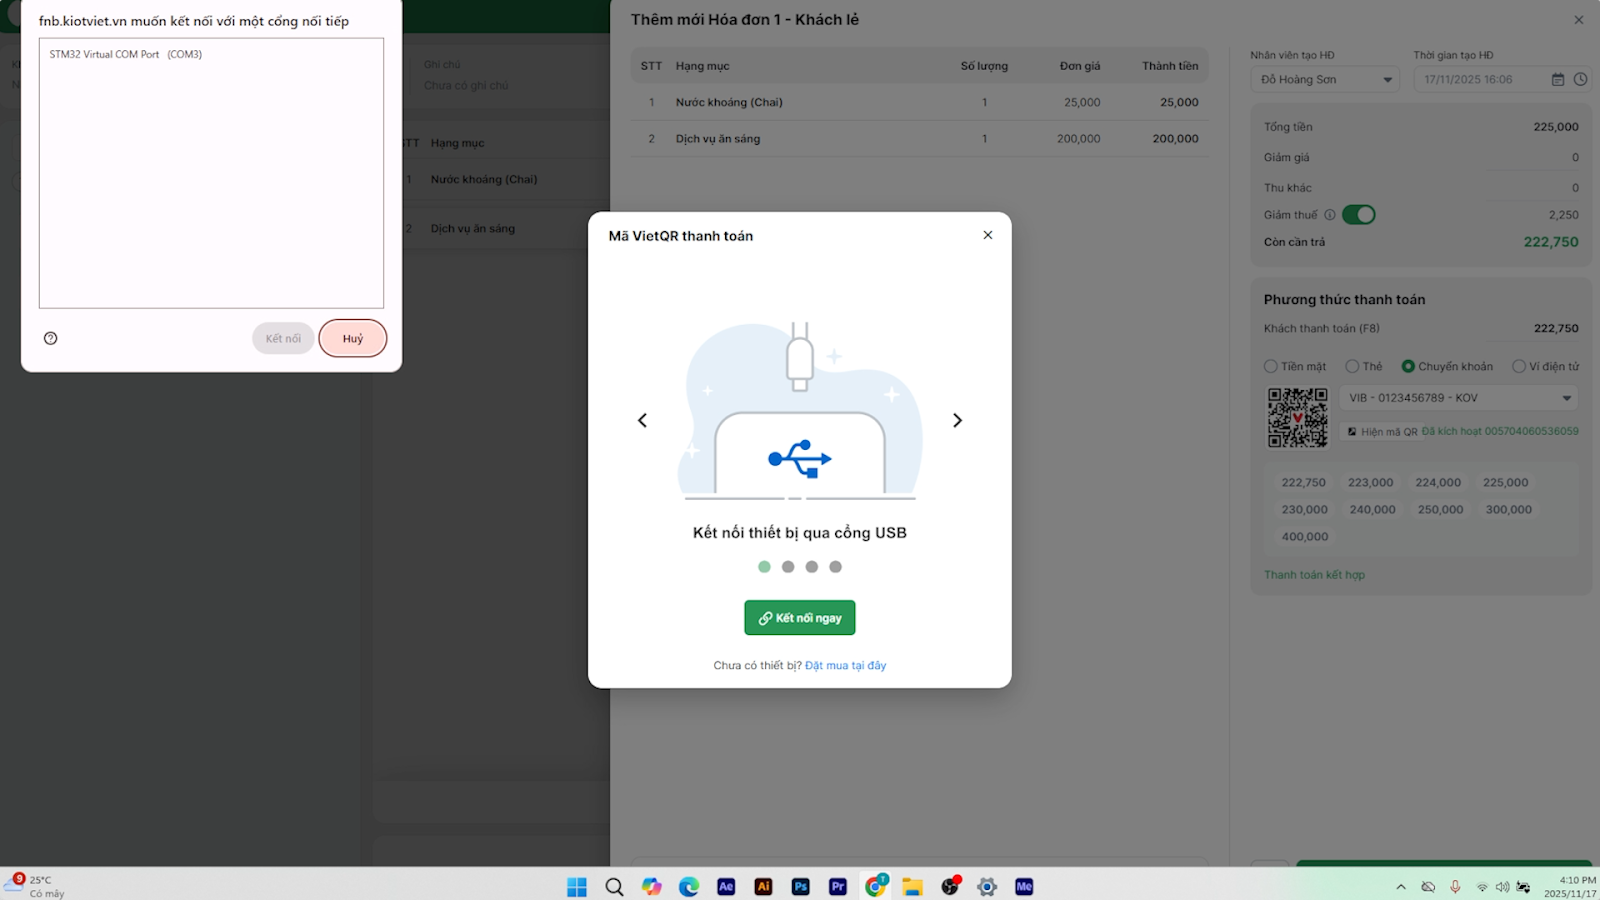
Task: Jump to the second carousel dot
Action: [788, 567]
